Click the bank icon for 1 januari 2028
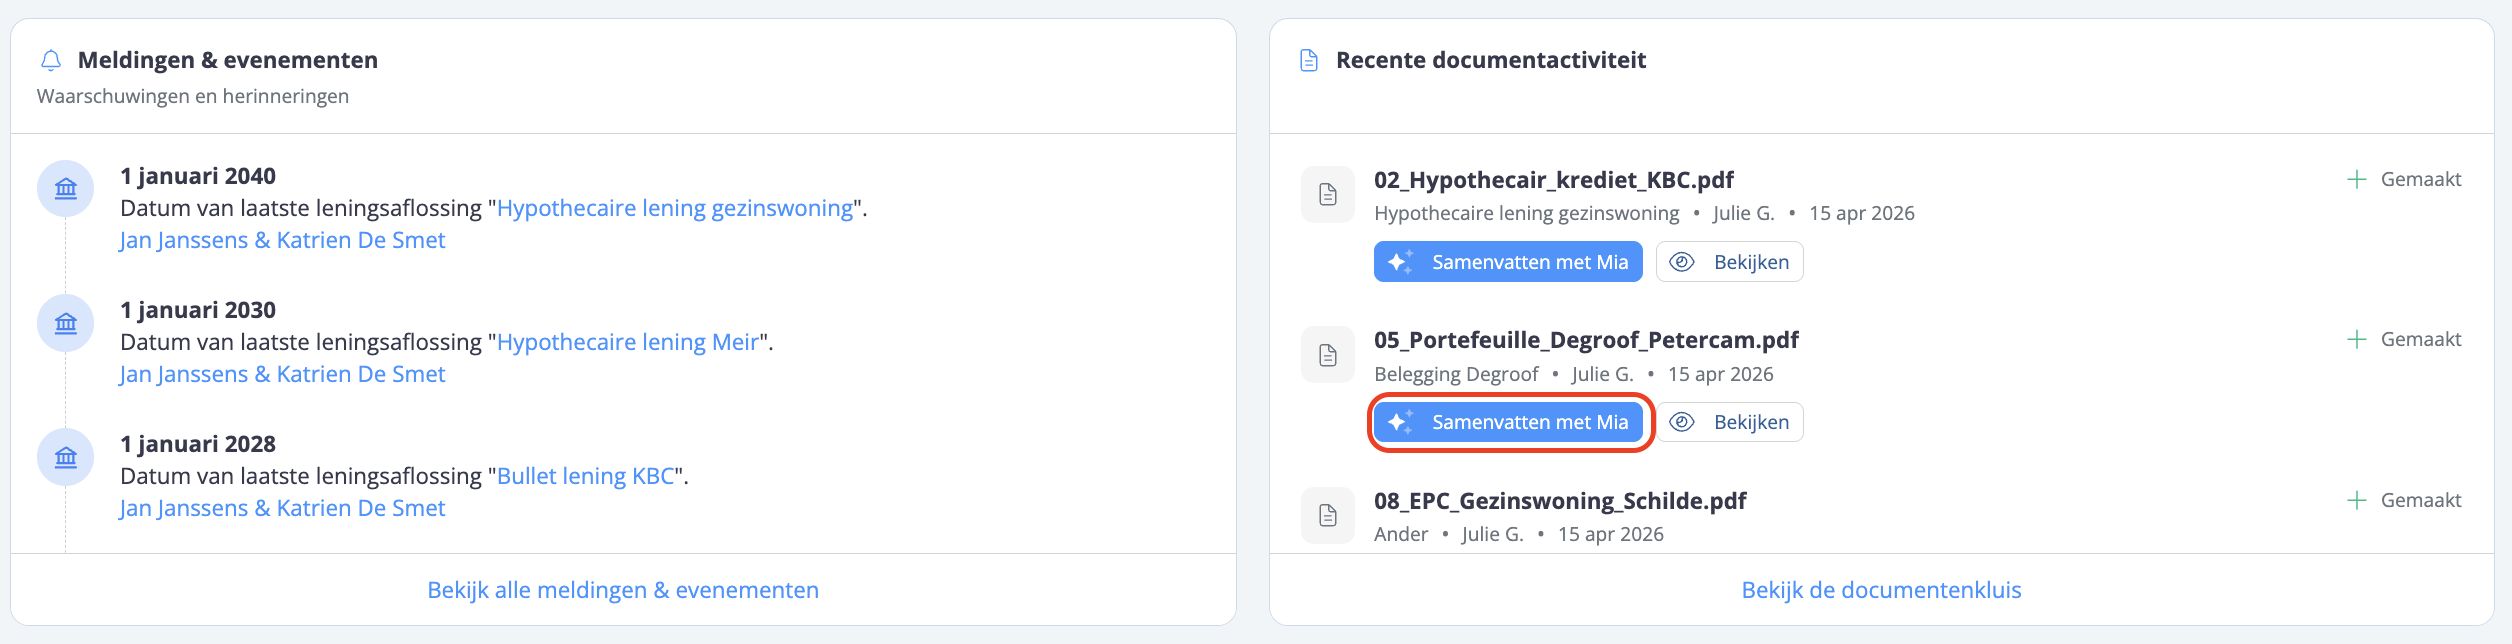The width and height of the screenshot is (2512, 644). click(66, 457)
